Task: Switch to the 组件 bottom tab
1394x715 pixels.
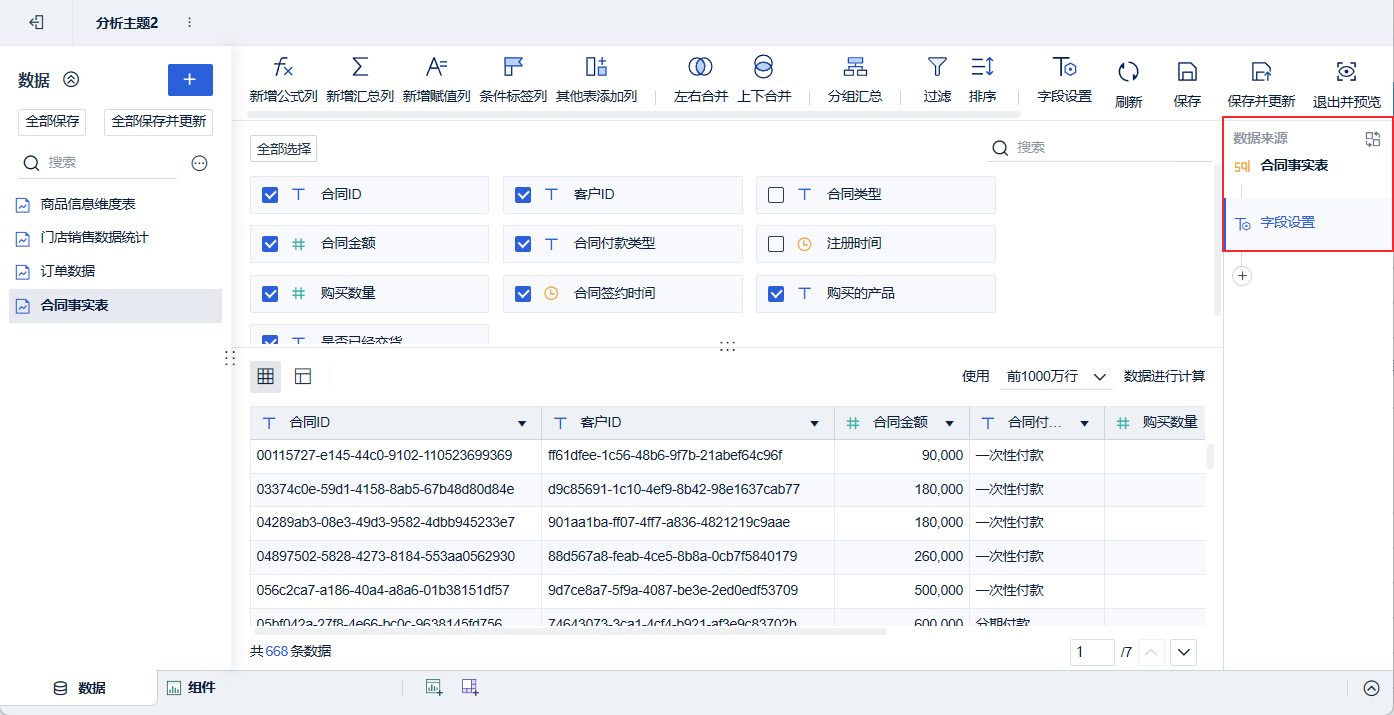Action: (190, 688)
